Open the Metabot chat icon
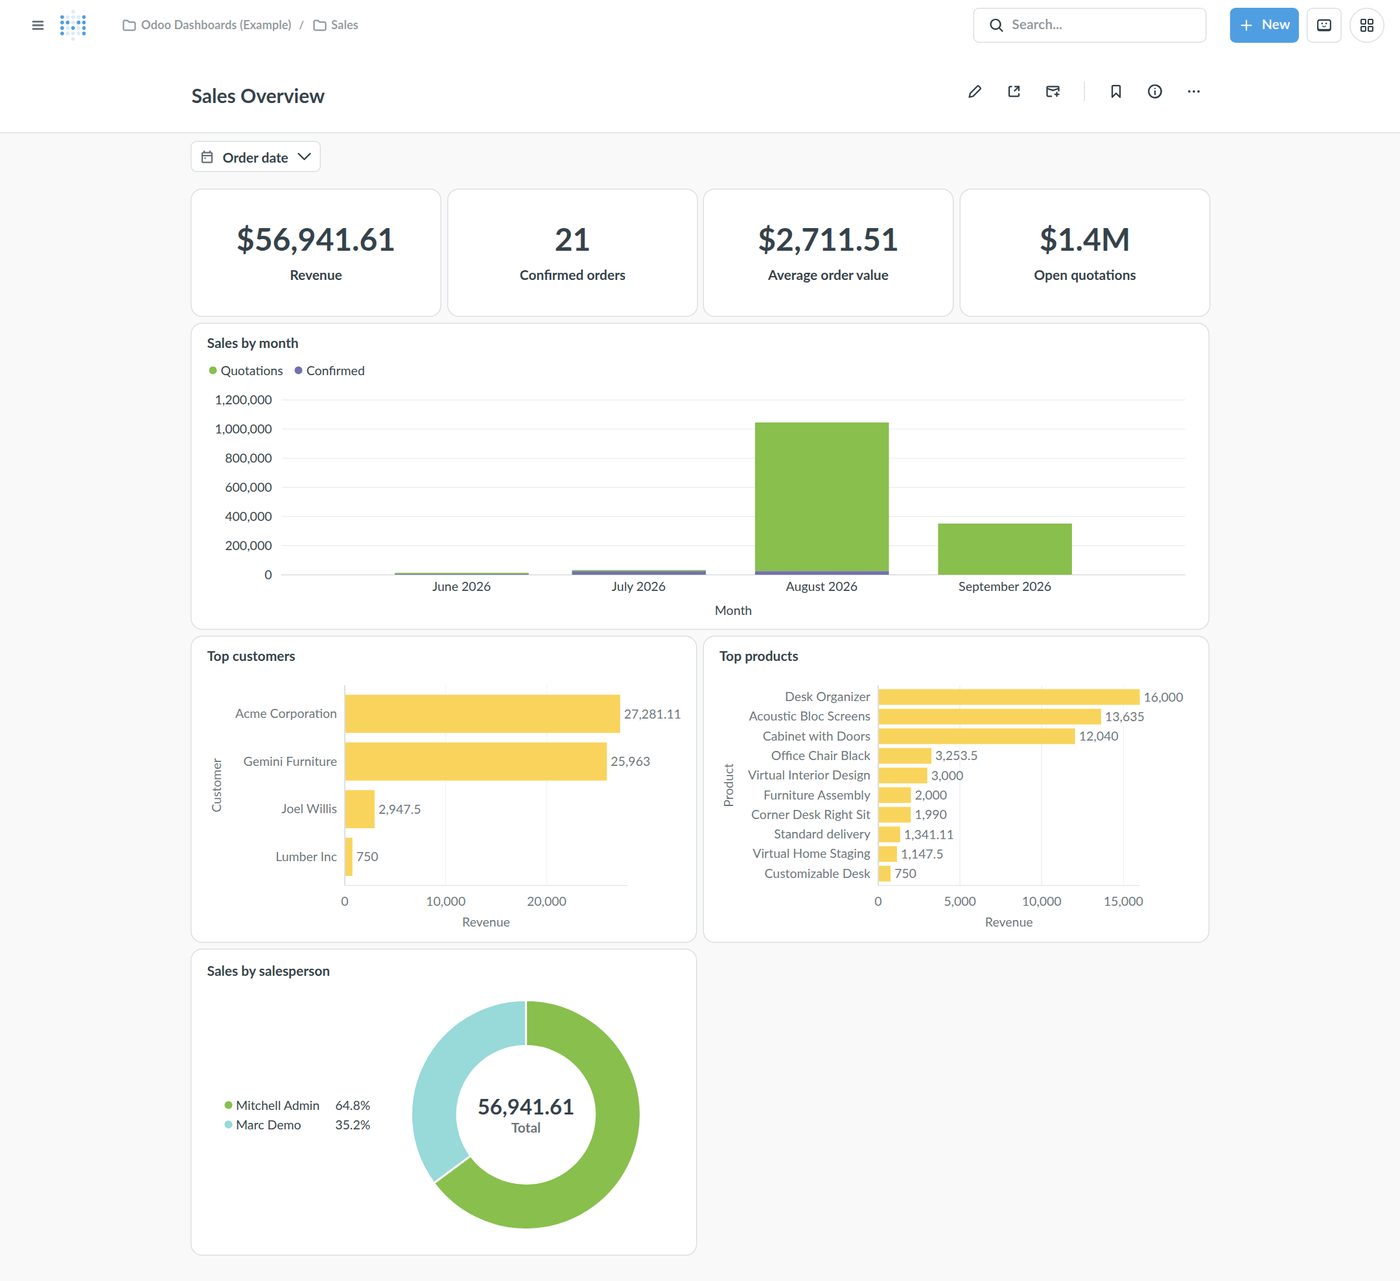The width and height of the screenshot is (1400, 1281). click(1324, 25)
